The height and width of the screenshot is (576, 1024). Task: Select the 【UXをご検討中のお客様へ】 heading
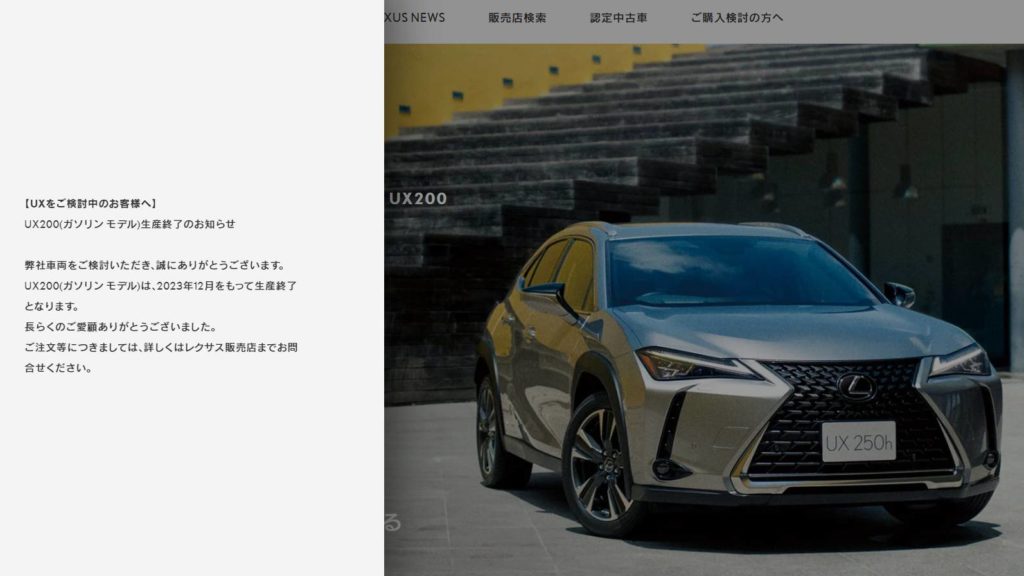90,204
